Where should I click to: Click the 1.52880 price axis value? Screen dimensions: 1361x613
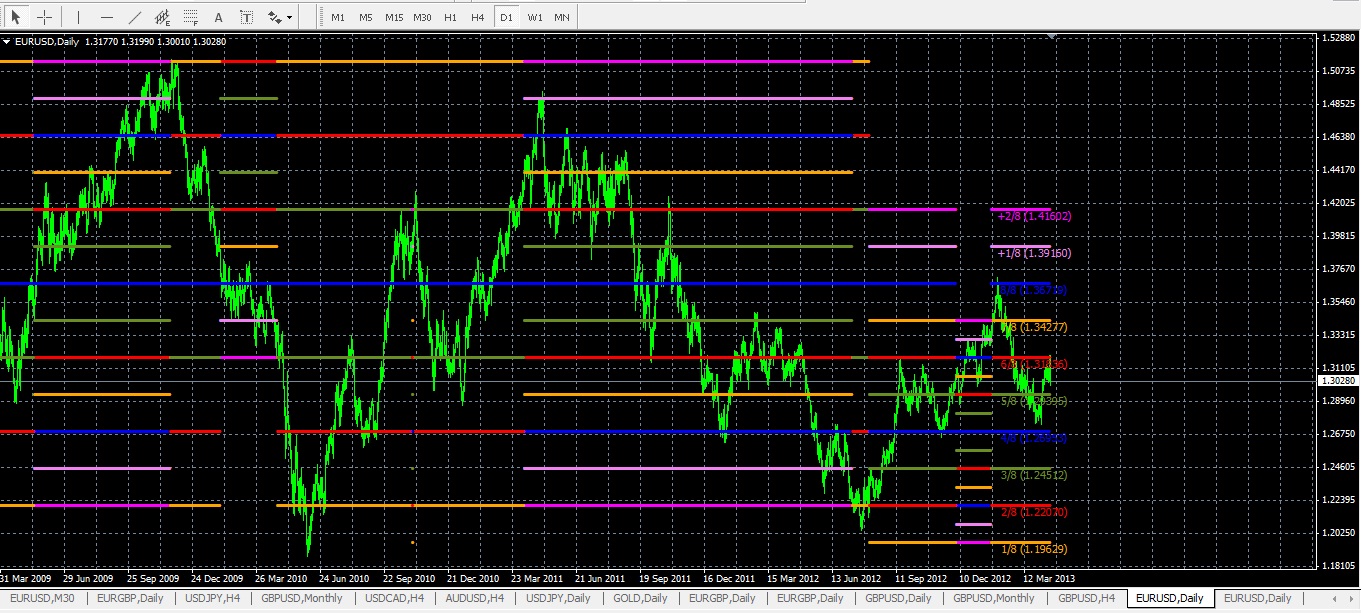coord(1337,38)
